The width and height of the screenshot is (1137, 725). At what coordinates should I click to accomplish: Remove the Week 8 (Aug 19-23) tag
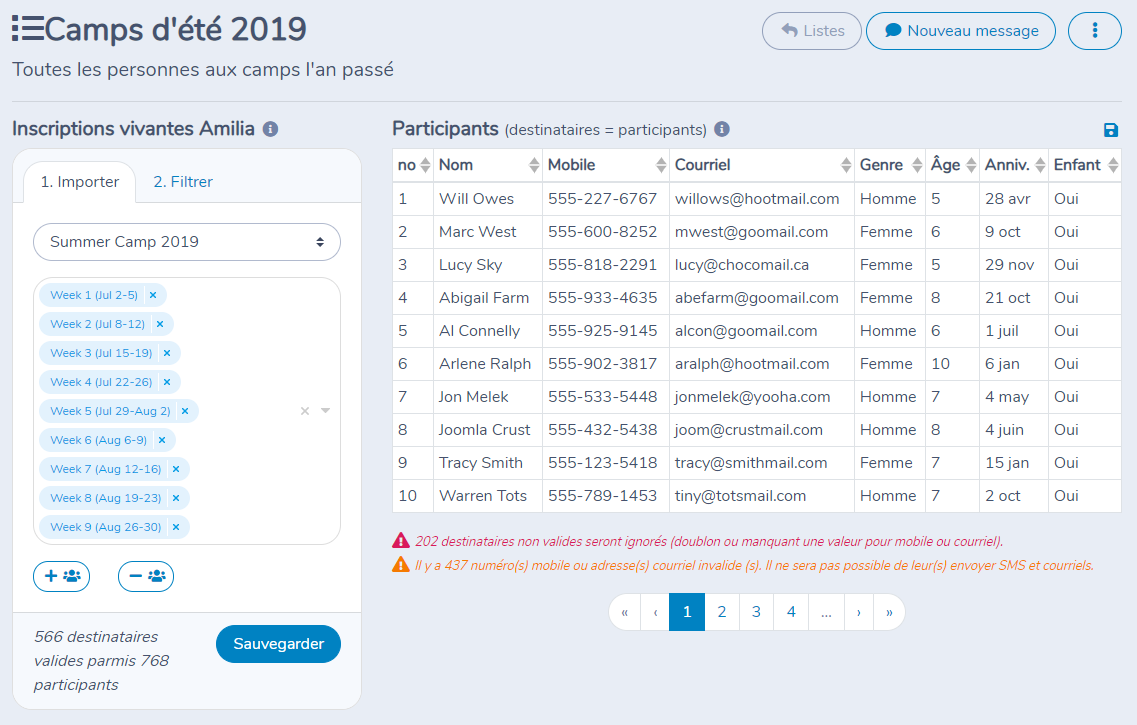click(175, 498)
